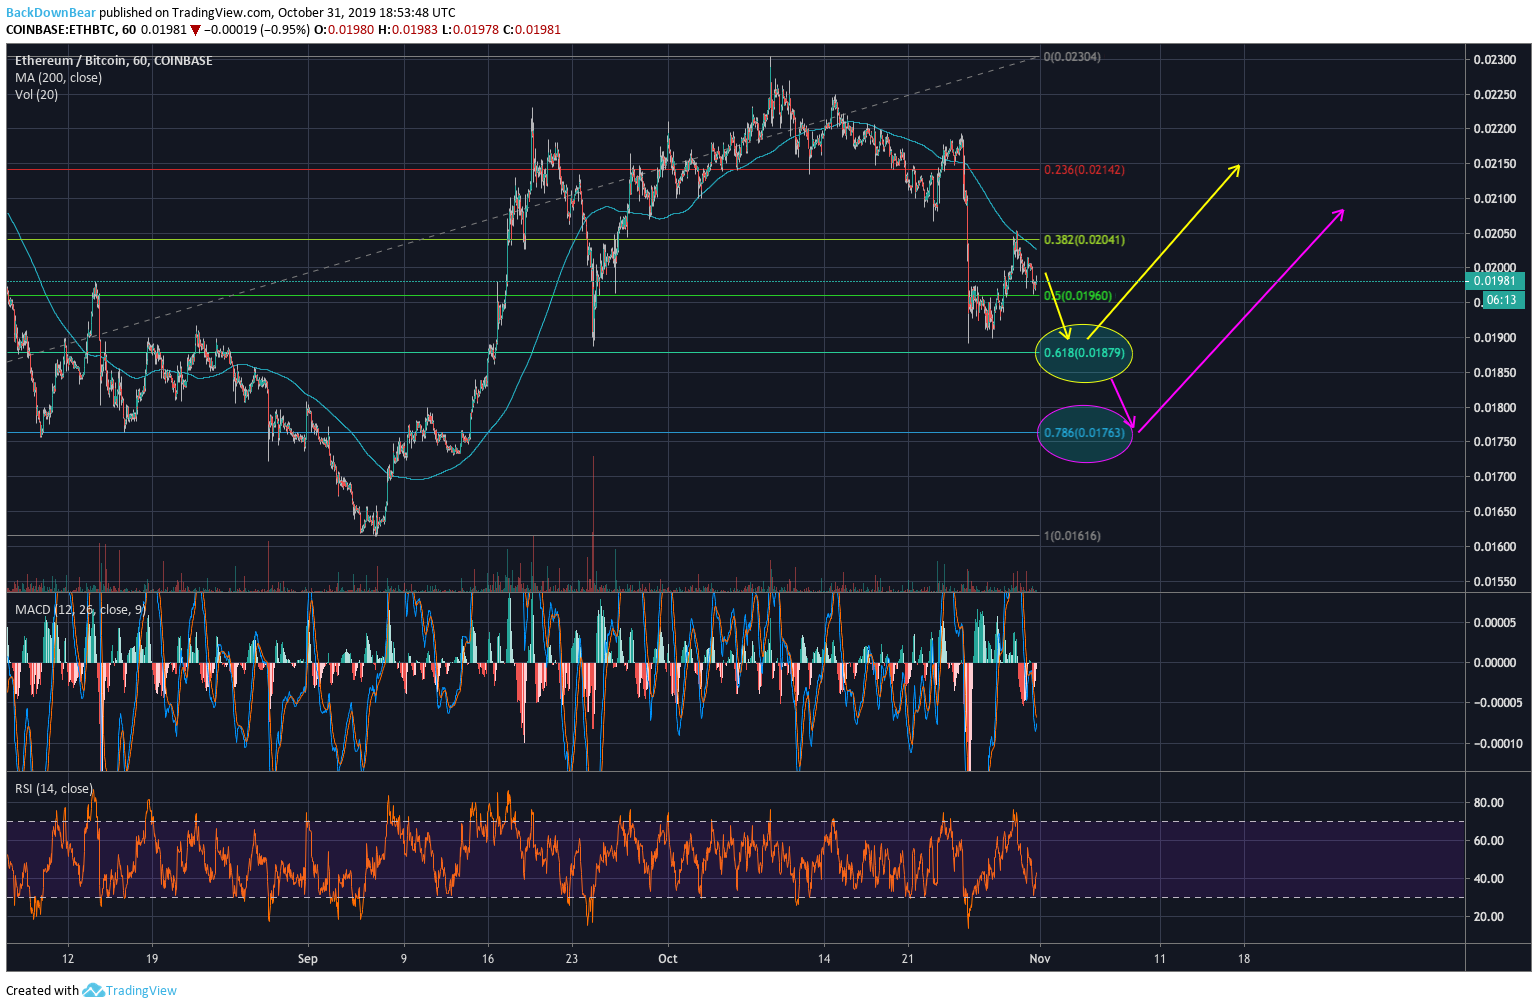Click the 0.5(0.01960) Fibonacci label

(x=1078, y=296)
